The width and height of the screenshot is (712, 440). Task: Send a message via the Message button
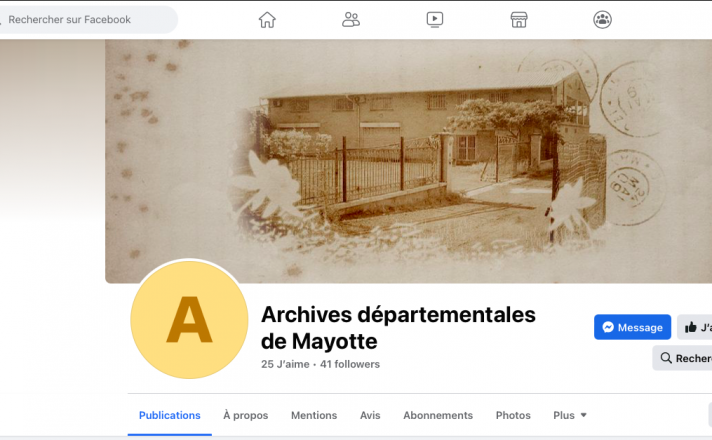632,327
